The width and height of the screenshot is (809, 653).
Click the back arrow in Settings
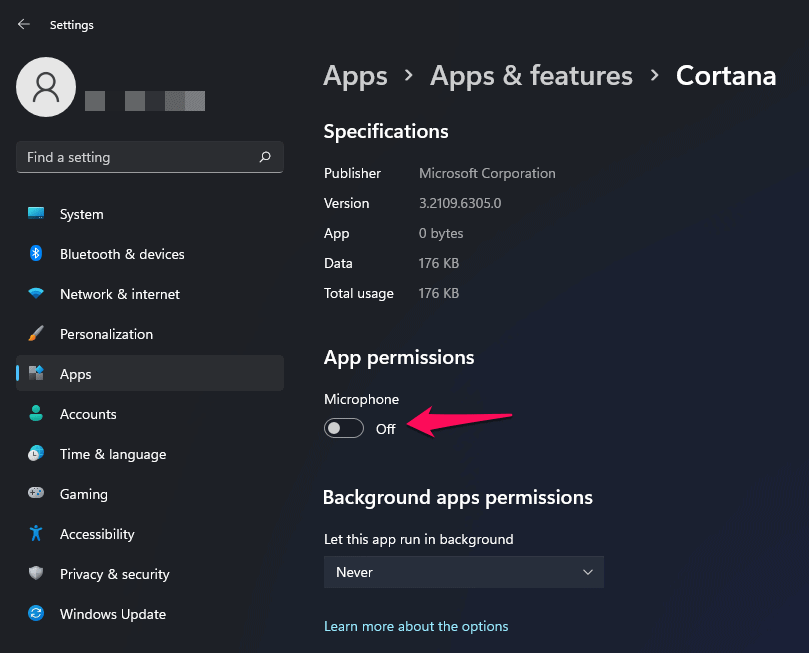(x=24, y=24)
